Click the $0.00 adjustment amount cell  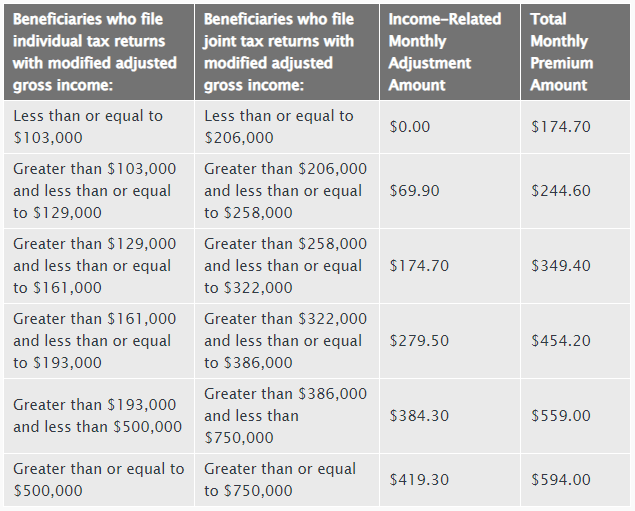pyautogui.click(x=450, y=127)
